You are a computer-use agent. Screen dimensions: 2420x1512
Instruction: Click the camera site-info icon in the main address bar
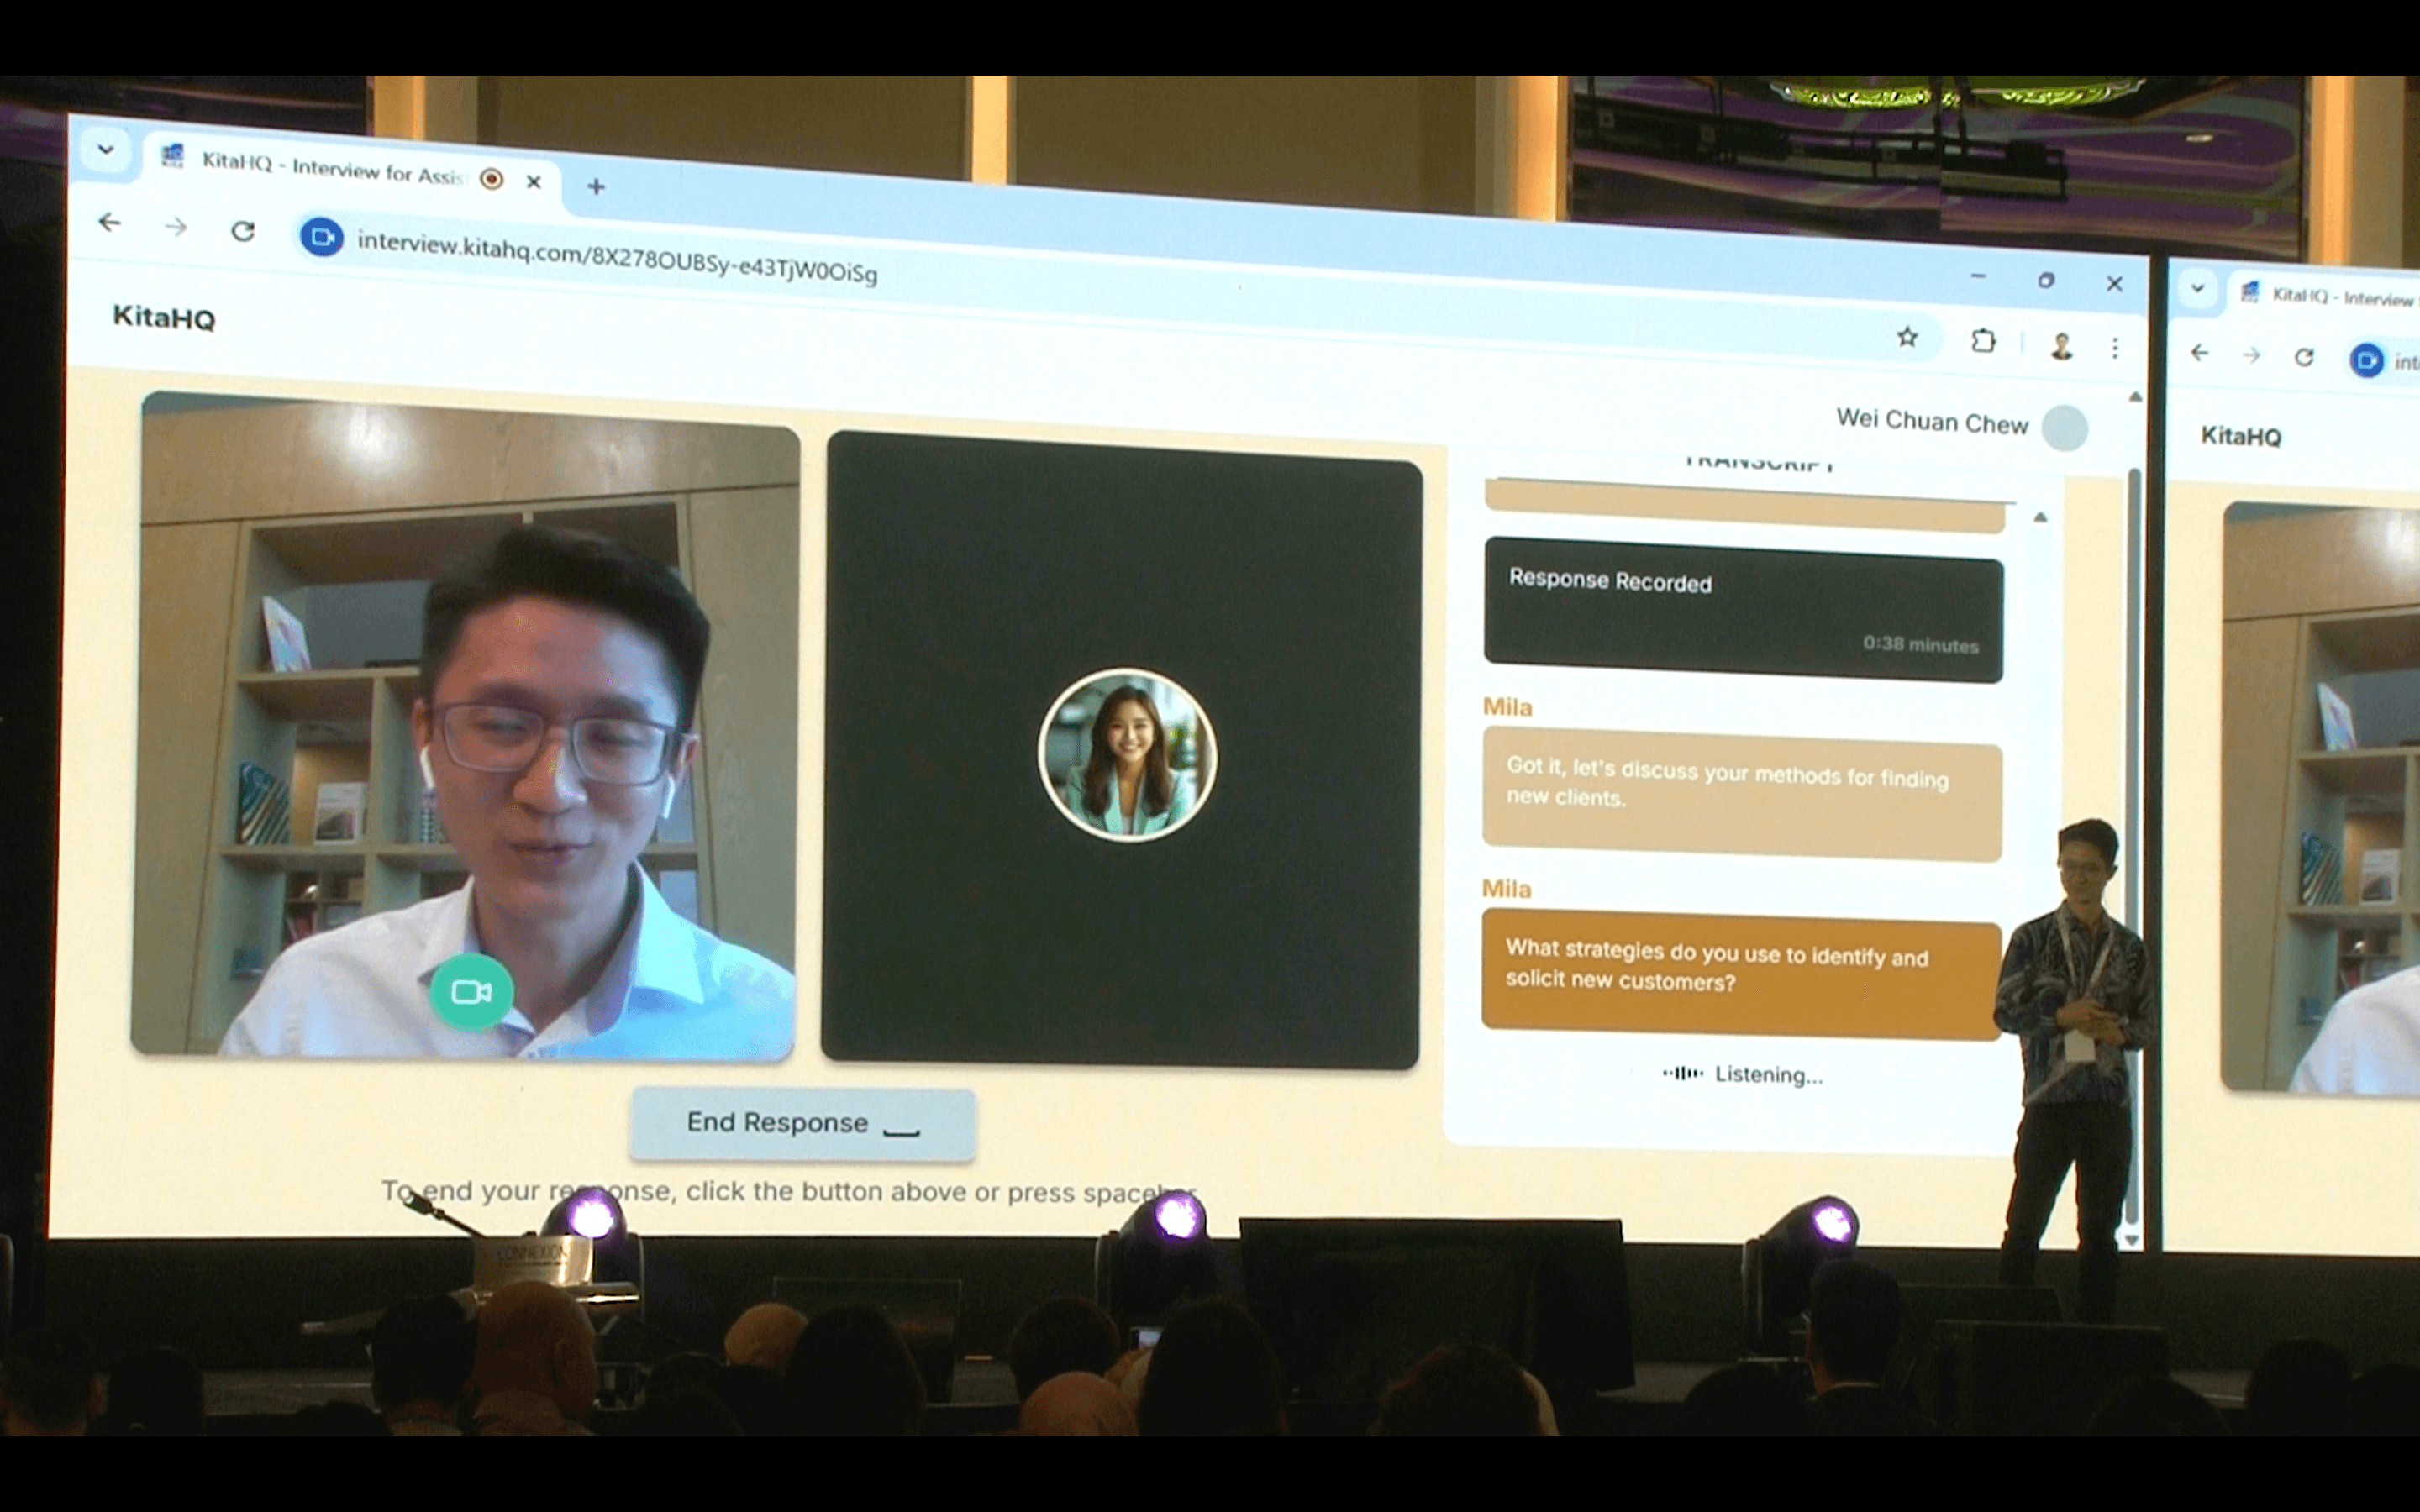[x=322, y=237]
